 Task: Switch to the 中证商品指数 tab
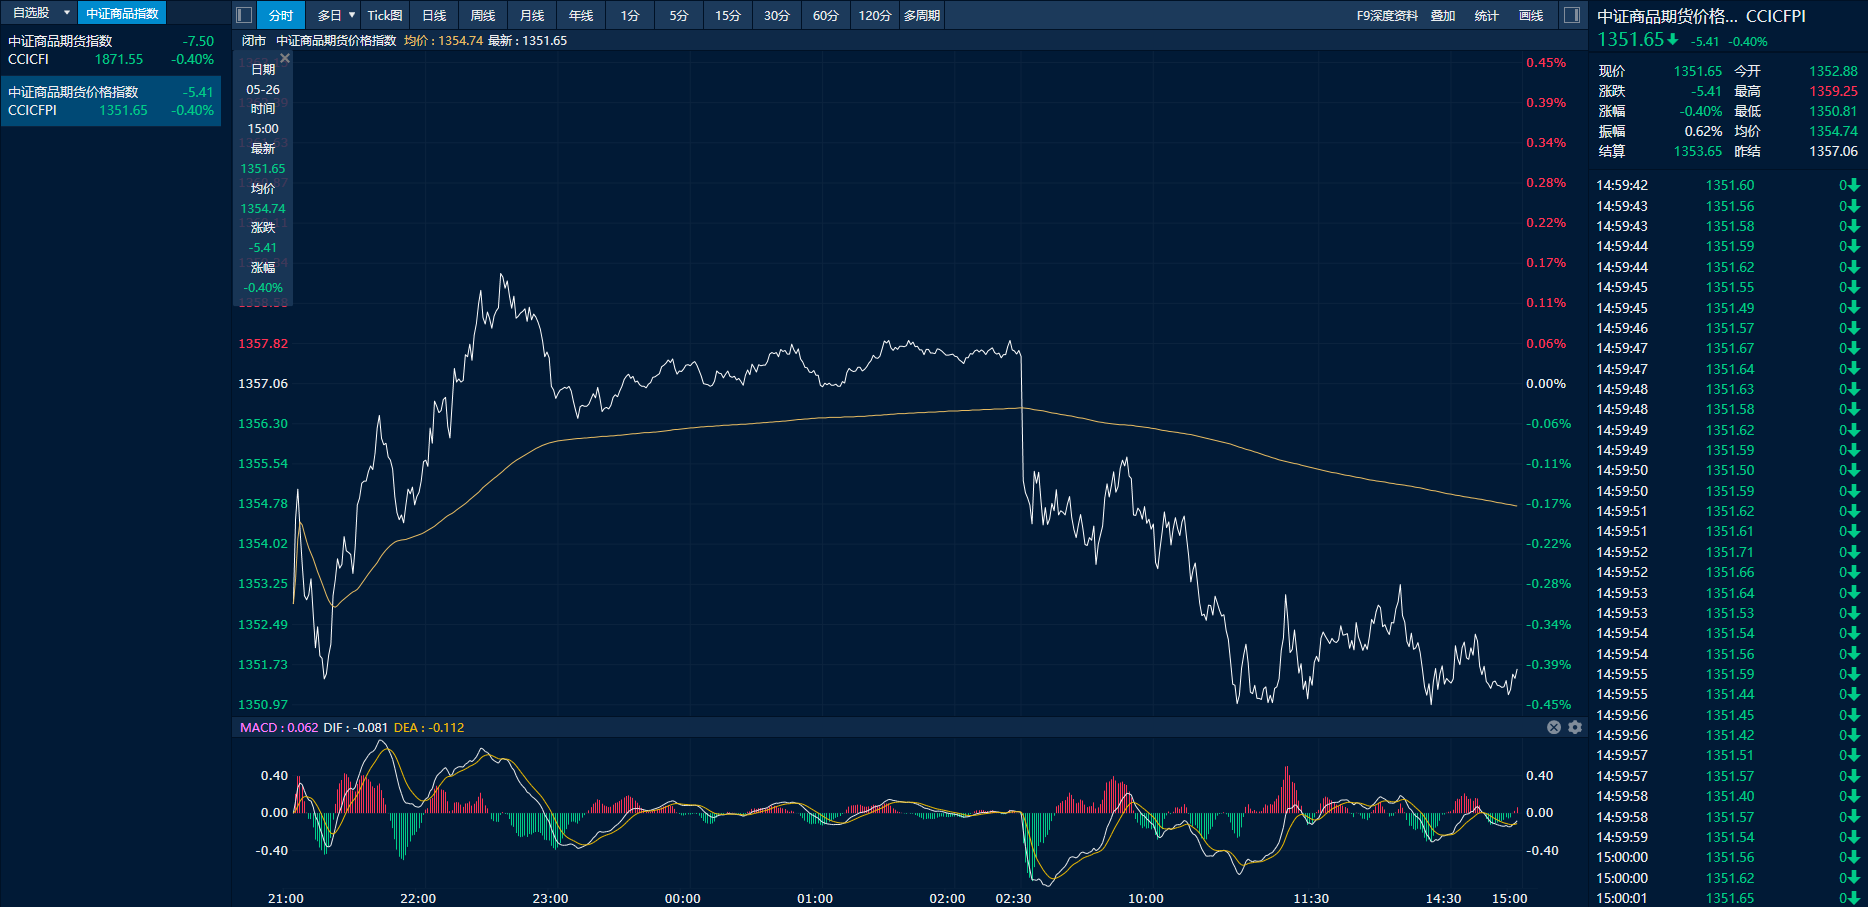[122, 13]
